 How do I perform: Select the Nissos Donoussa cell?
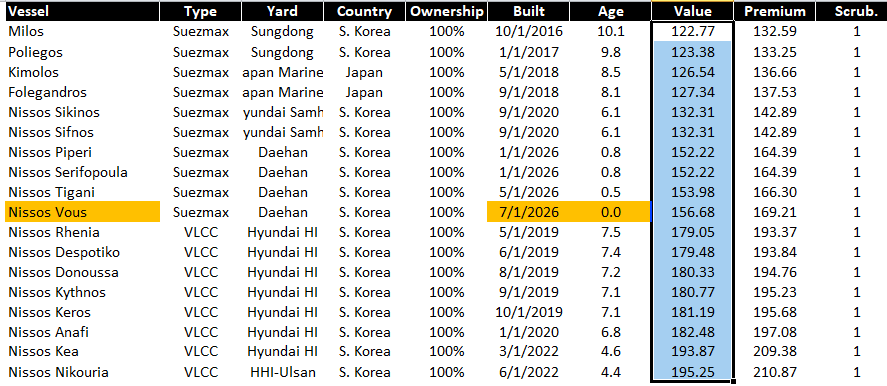click(x=83, y=272)
